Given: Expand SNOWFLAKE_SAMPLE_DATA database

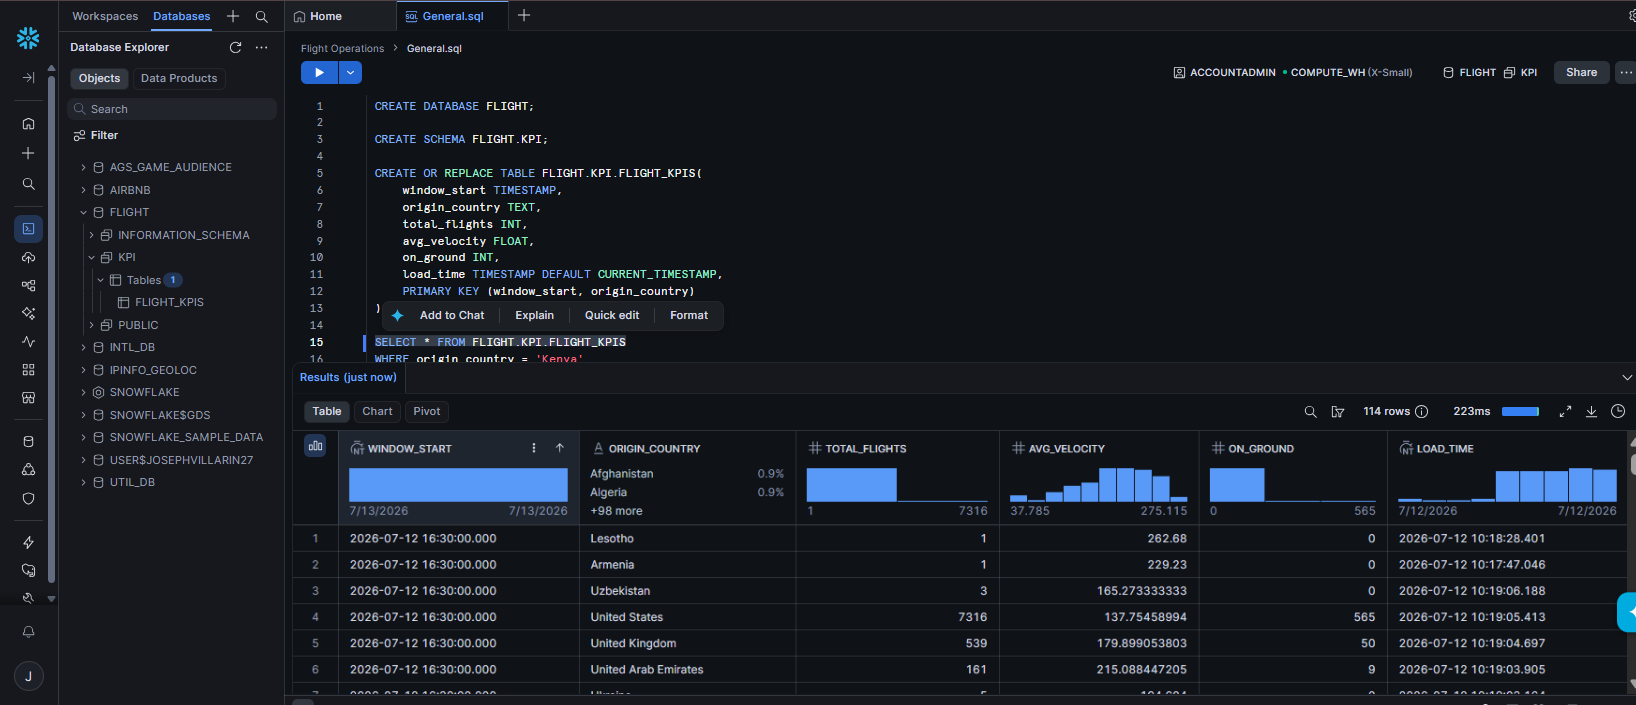Looking at the screenshot, I should [83, 437].
